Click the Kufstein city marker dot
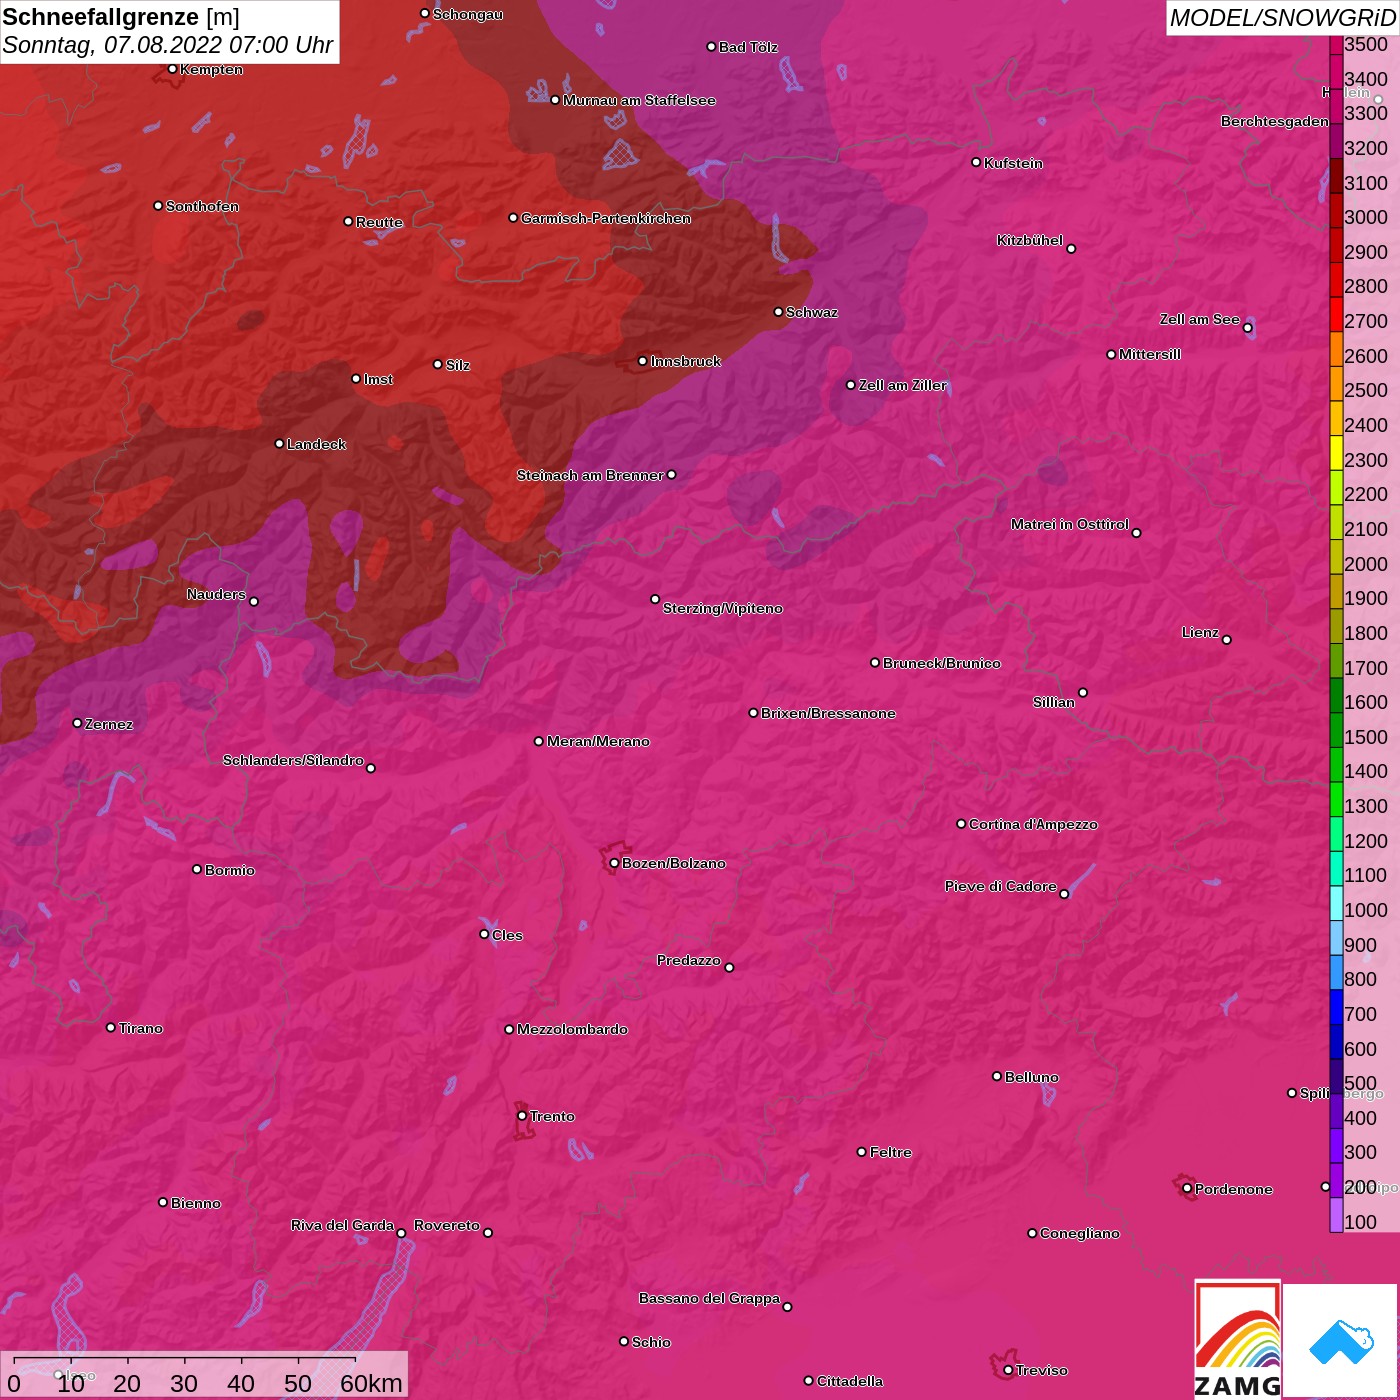Image resolution: width=1400 pixels, height=1400 pixels. point(976,162)
